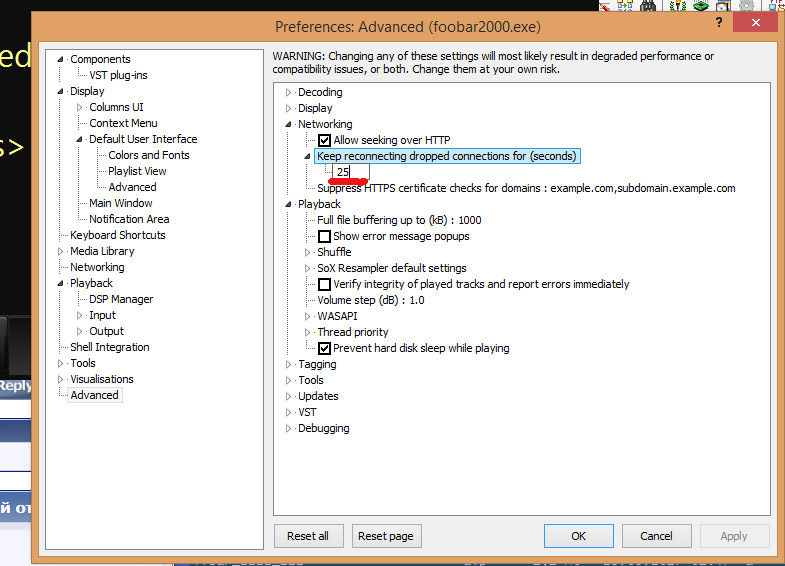Select Suppress HTTPS certificate checks row
Screen dimensions: 785x566
point(526,188)
